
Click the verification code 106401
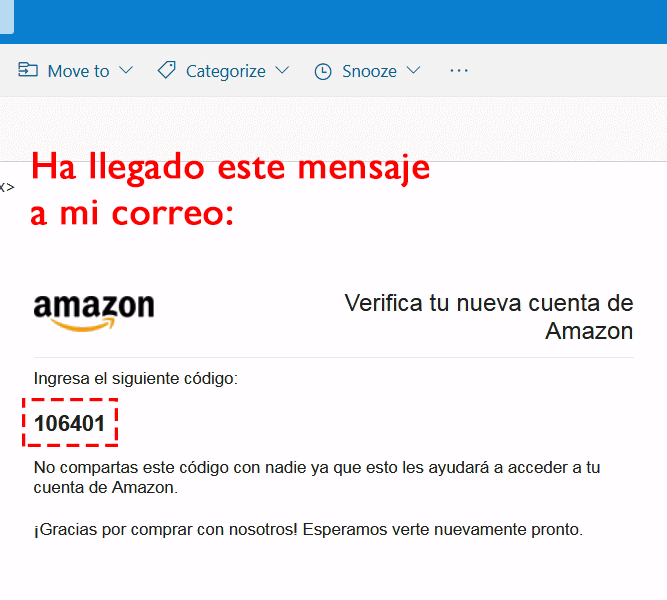tap(69, 423)
